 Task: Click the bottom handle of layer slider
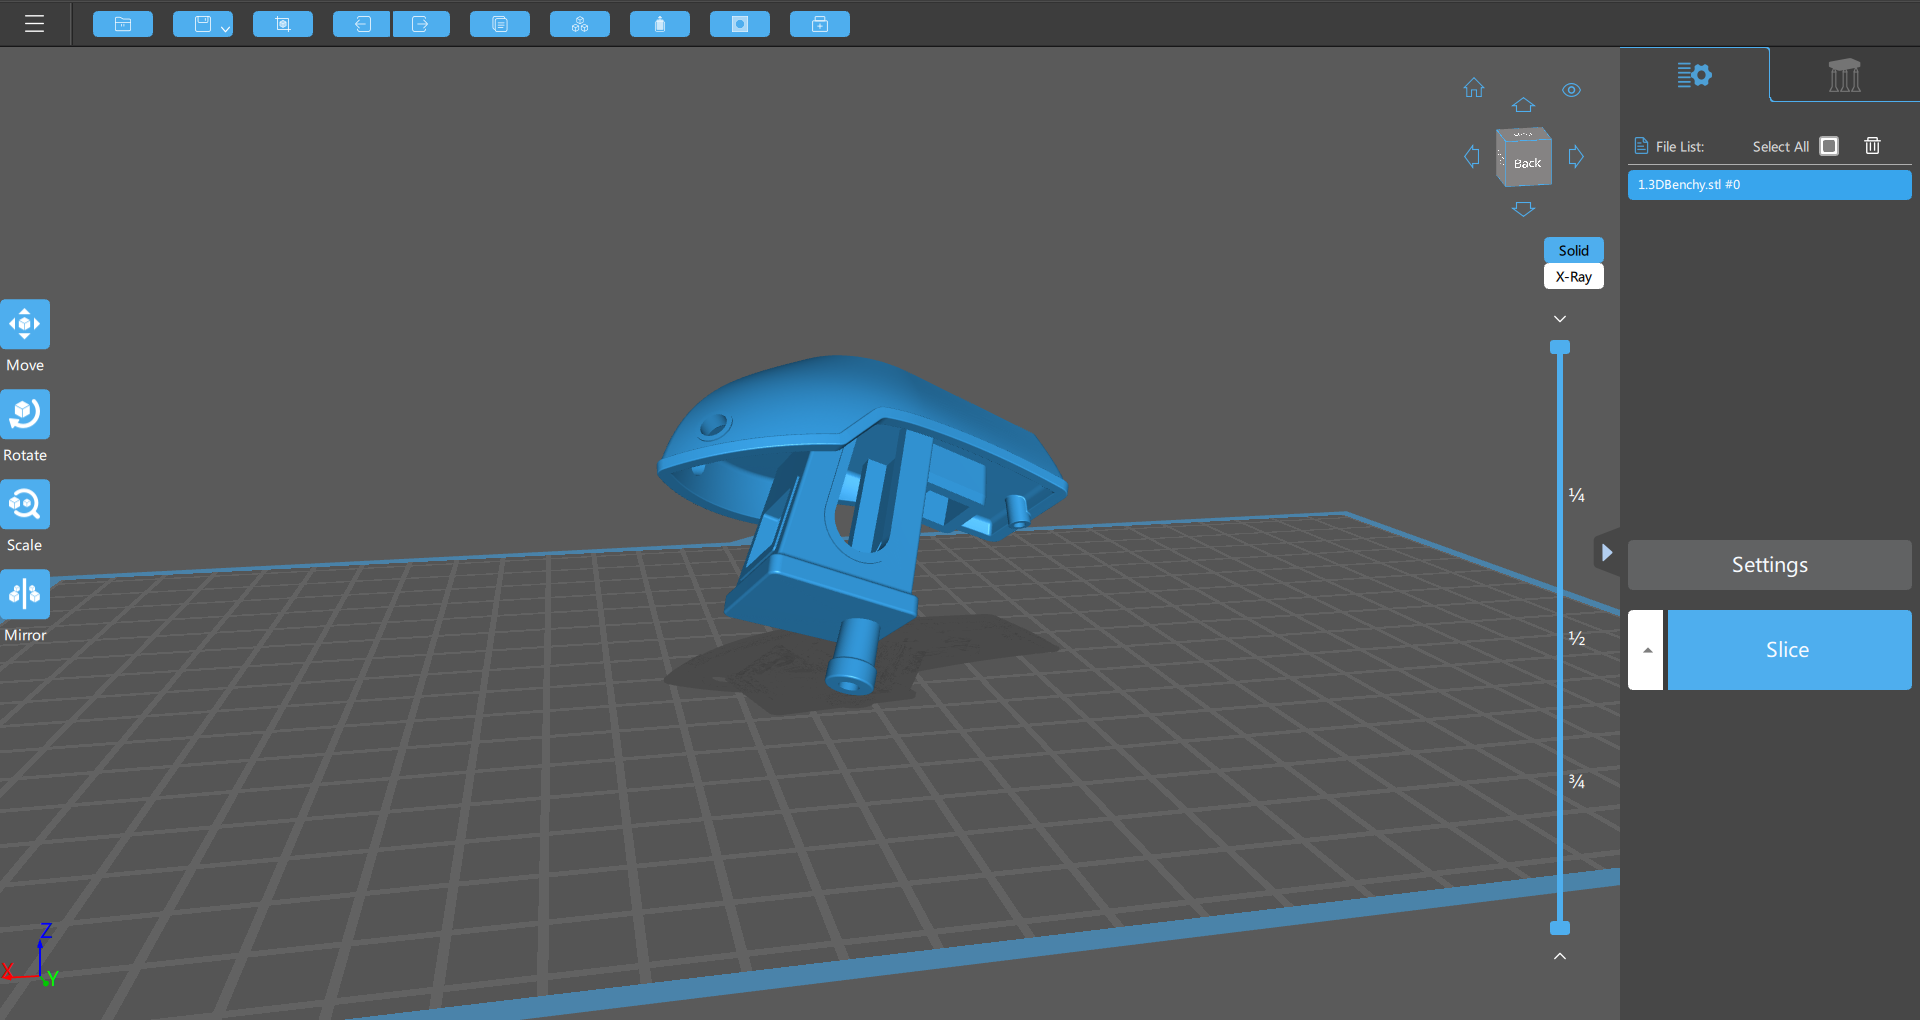pos(1560,928)
